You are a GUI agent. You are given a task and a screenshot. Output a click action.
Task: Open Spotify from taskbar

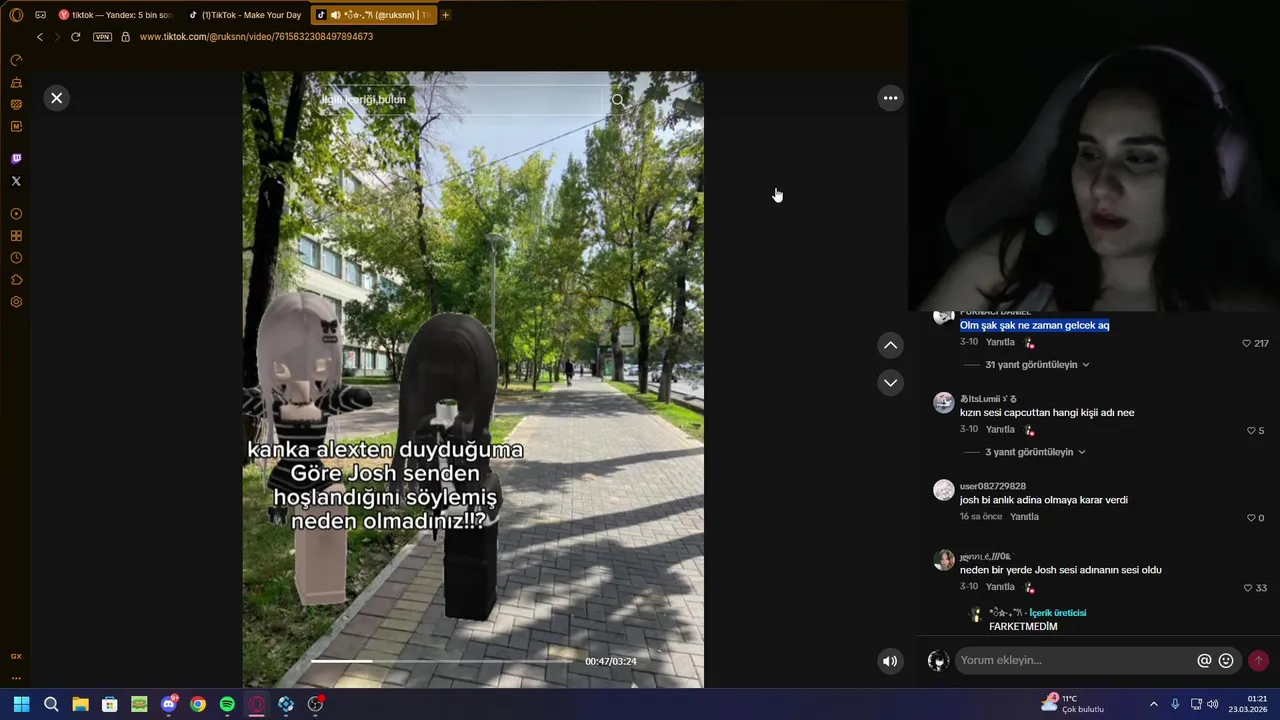coord(227,704)
